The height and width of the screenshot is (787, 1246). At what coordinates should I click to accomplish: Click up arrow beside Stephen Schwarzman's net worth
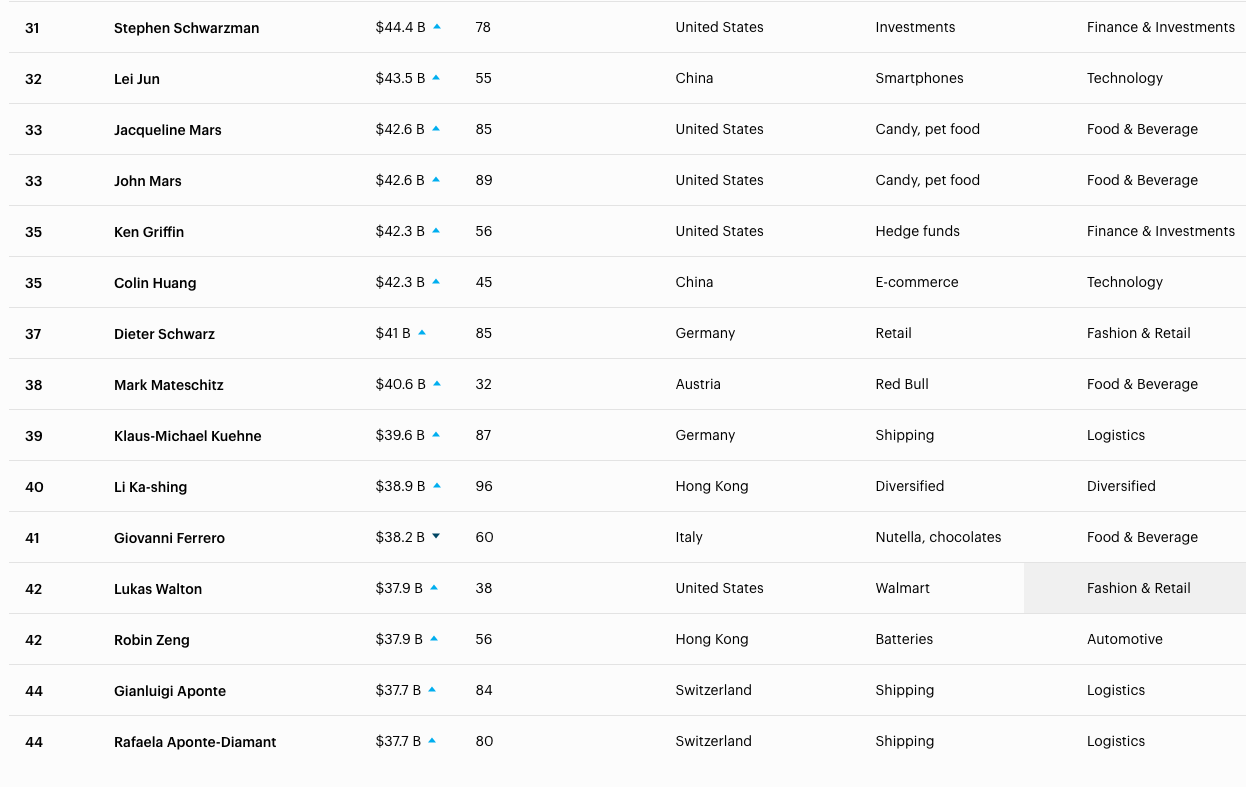[437, 27]
